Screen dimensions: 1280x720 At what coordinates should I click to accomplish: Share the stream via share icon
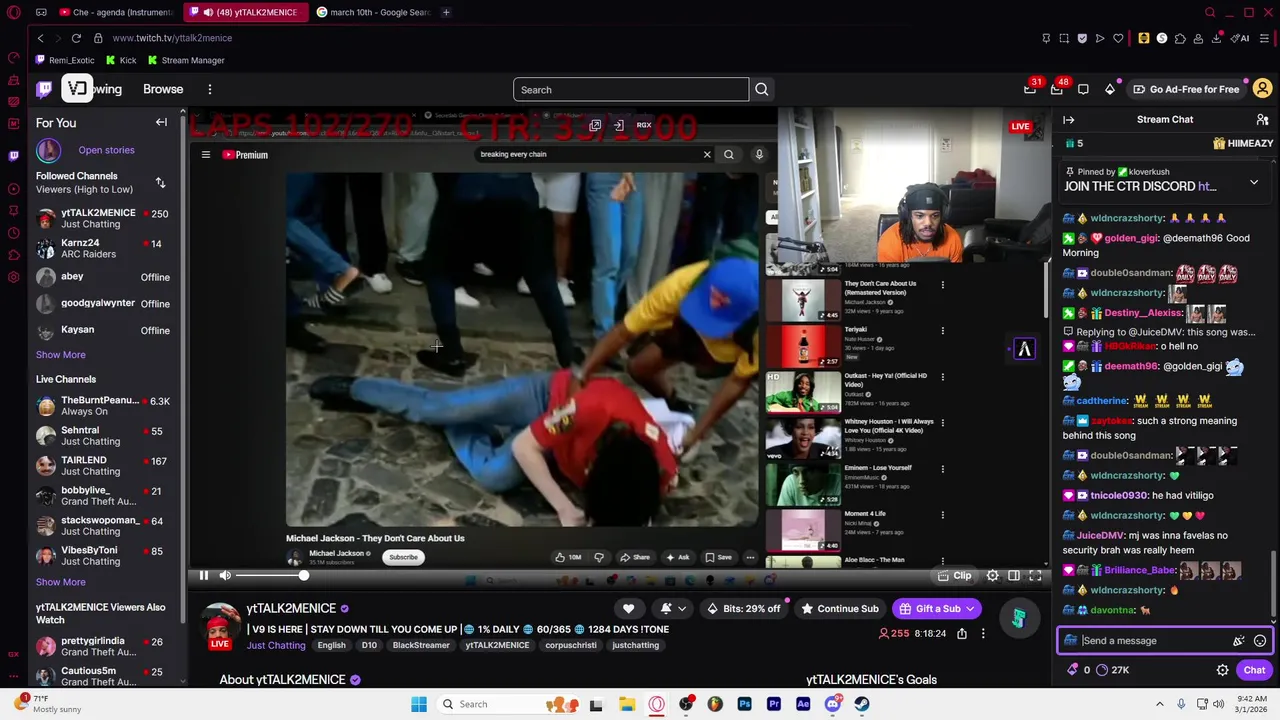point(961,633)
